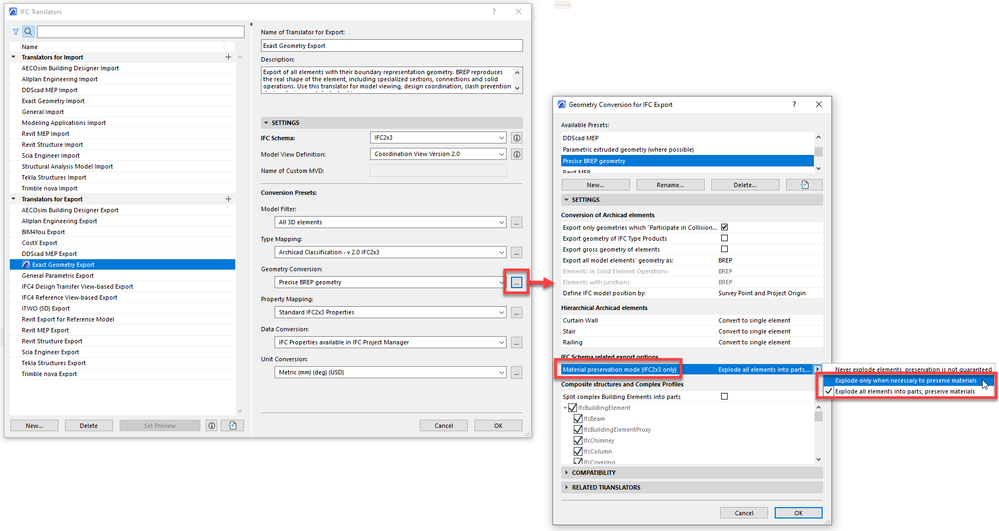This screenshot has width=999, height=531.
Task: Click OK in Geometry Conversion dialog
Action: click(x=798, y=513)
